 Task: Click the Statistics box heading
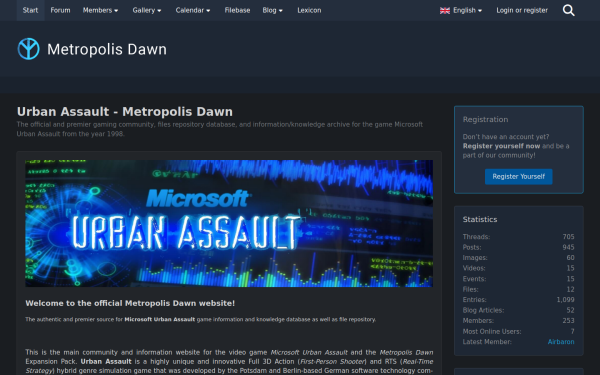click(x=480, y=219)
